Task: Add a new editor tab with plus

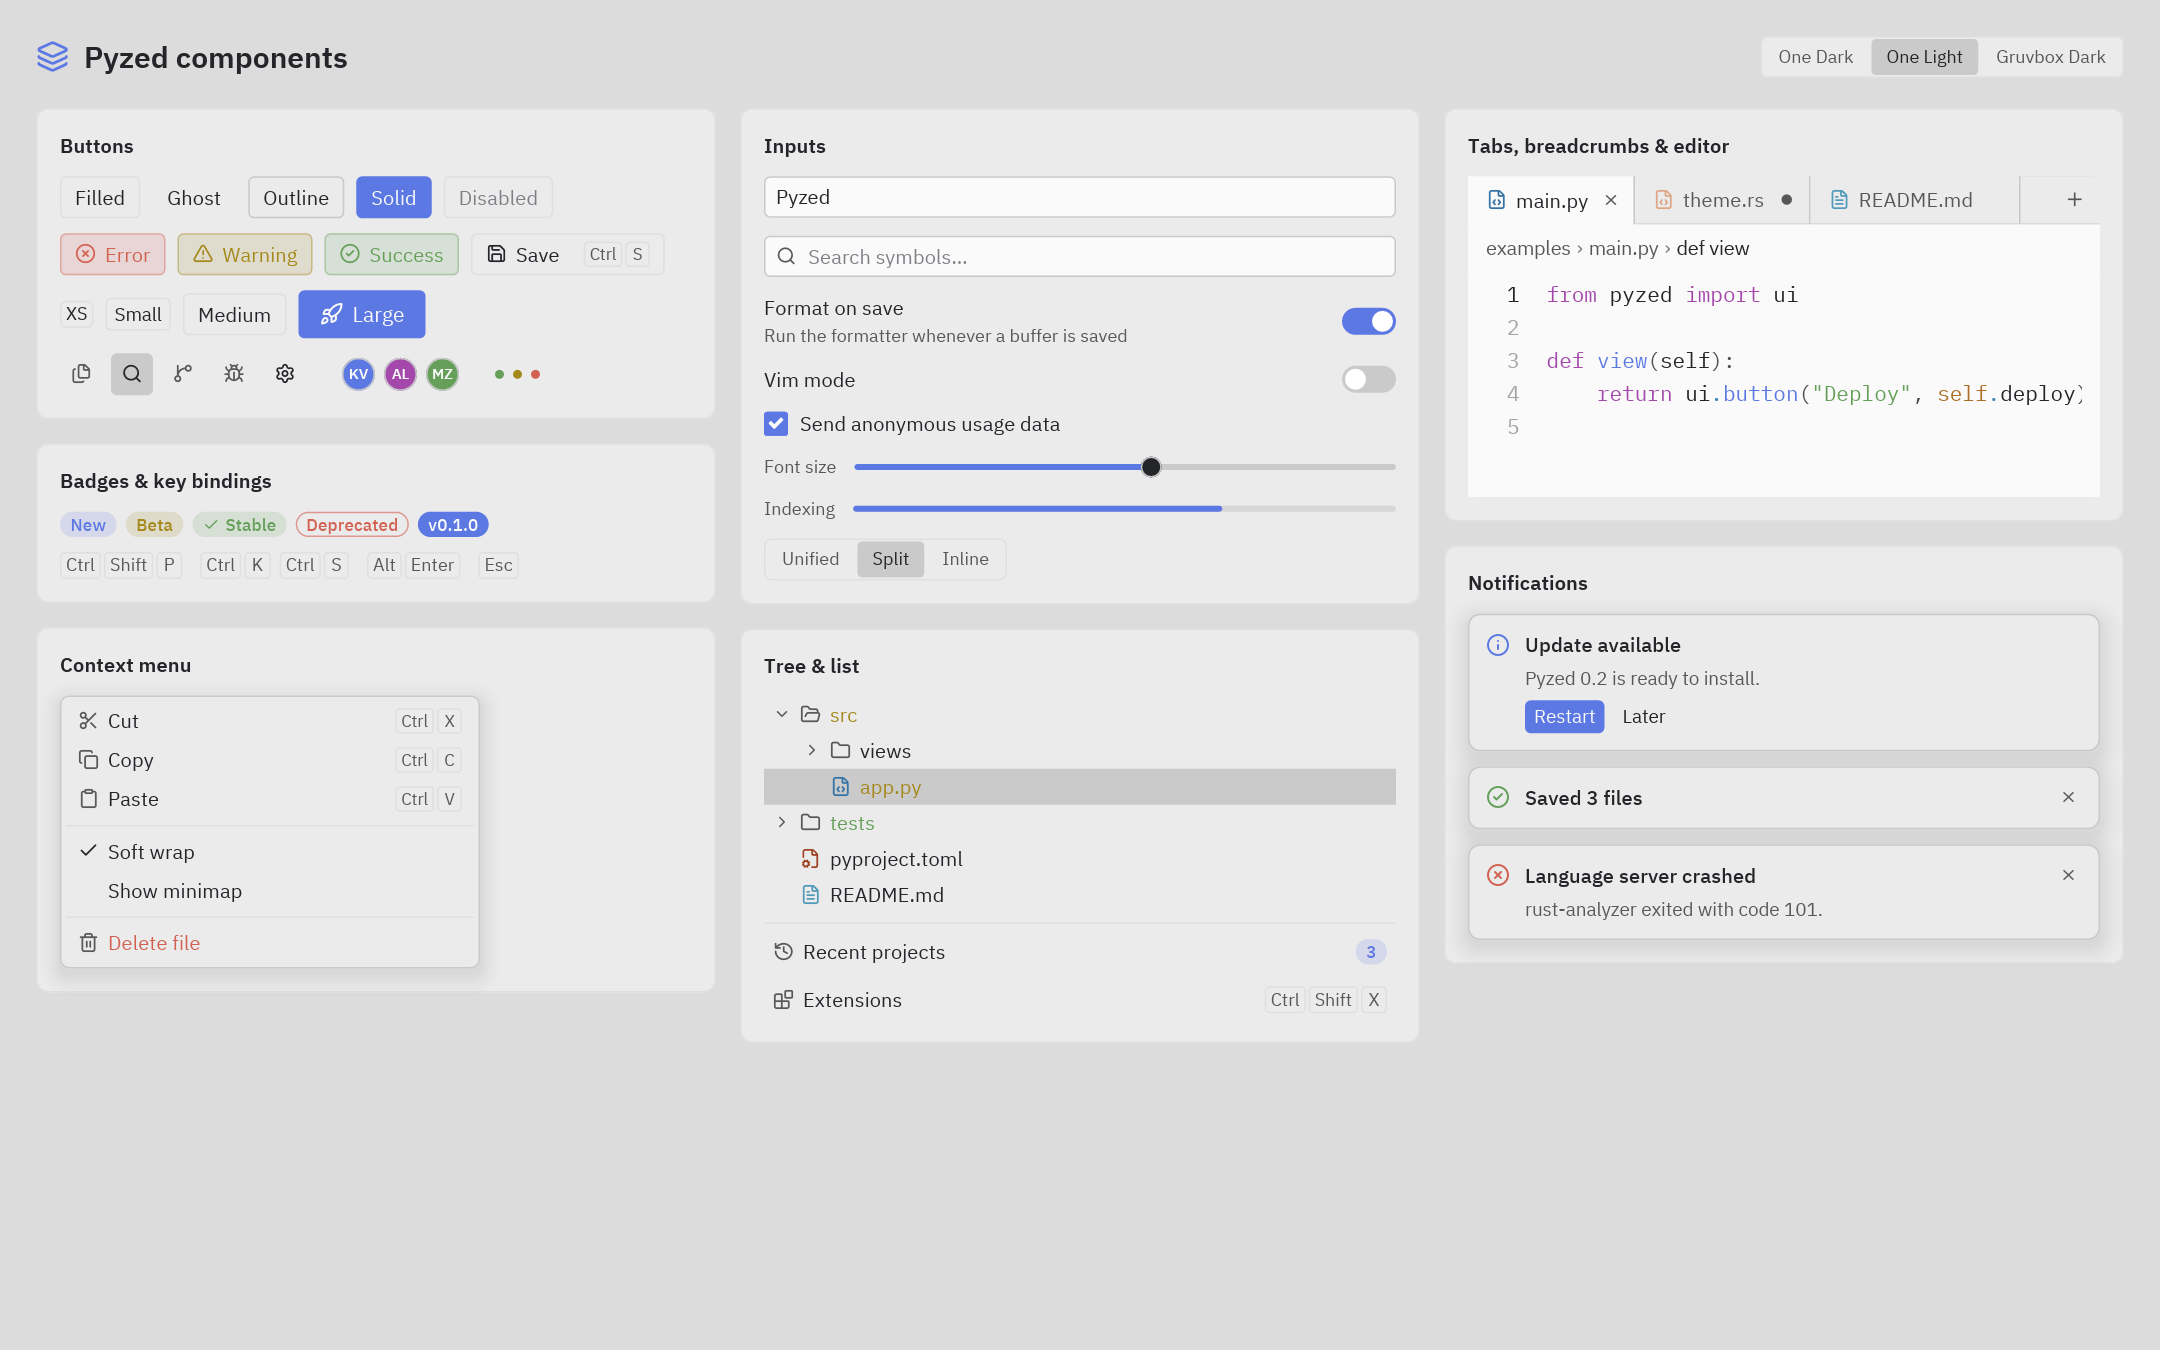Action: (2075, 200)
